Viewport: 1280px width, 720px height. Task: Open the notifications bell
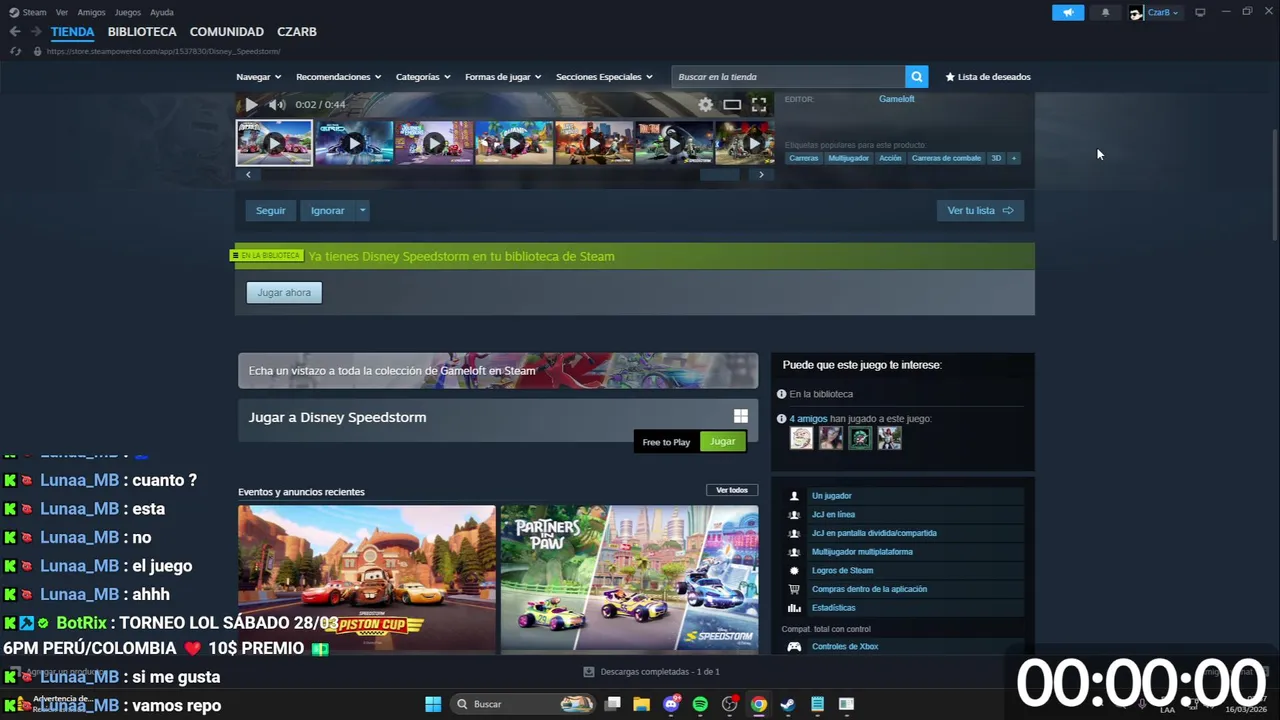1105,12
